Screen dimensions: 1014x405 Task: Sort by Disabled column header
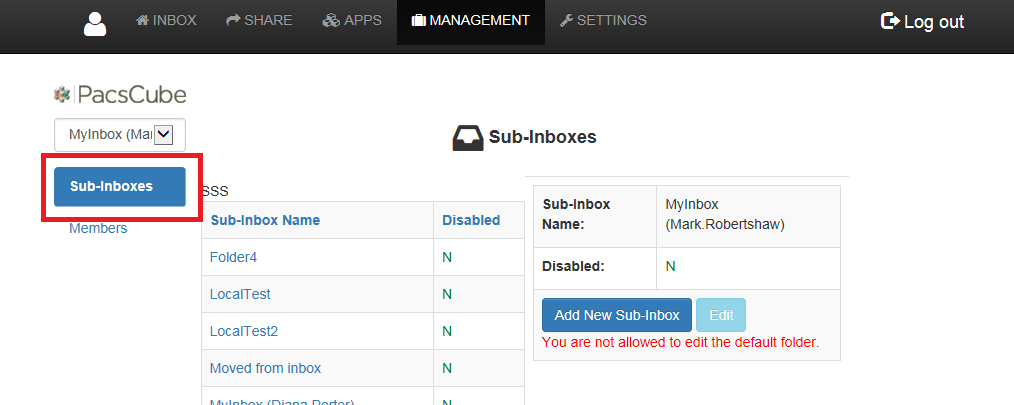[471, 220]
